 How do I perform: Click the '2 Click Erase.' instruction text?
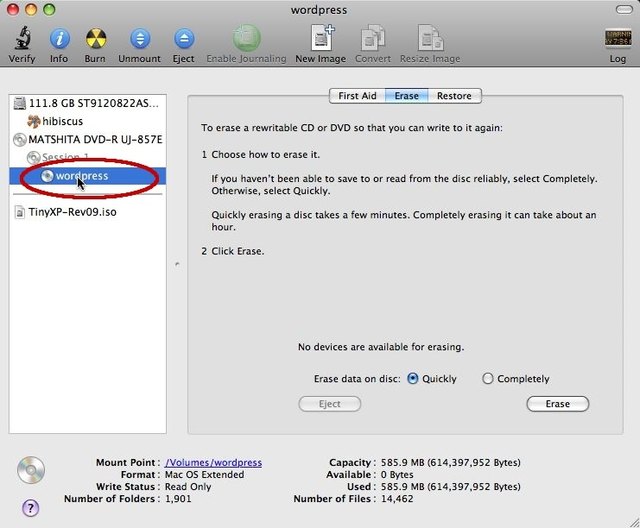tap(233, 251)
